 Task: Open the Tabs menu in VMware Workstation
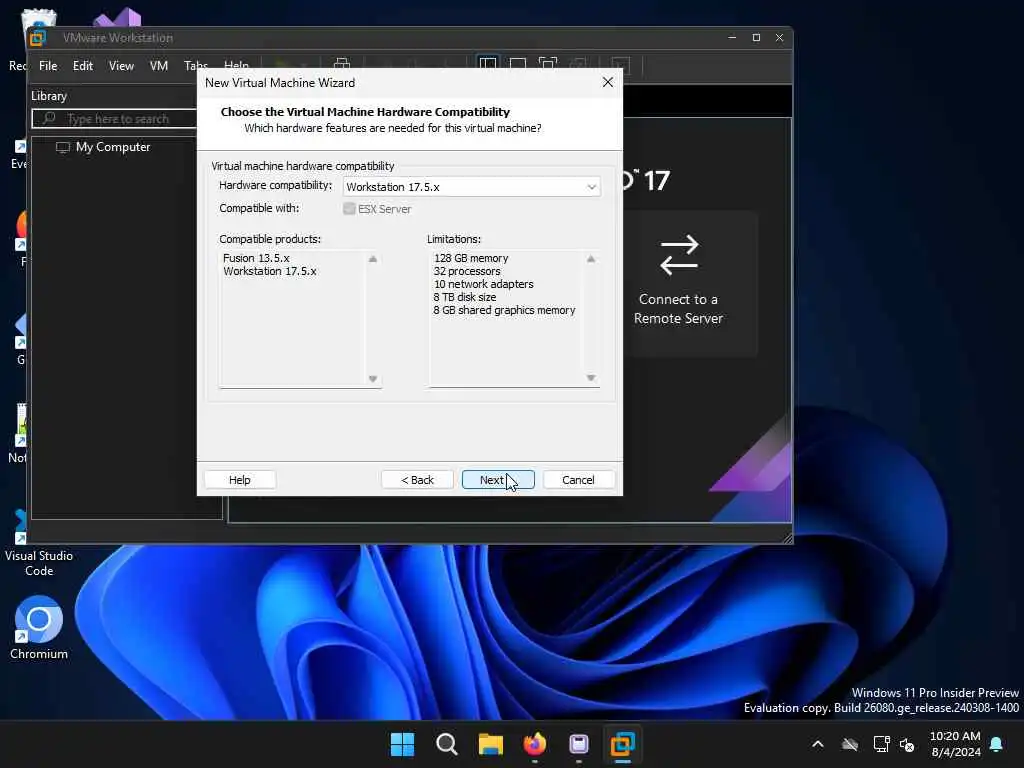[x=195, y=65]
